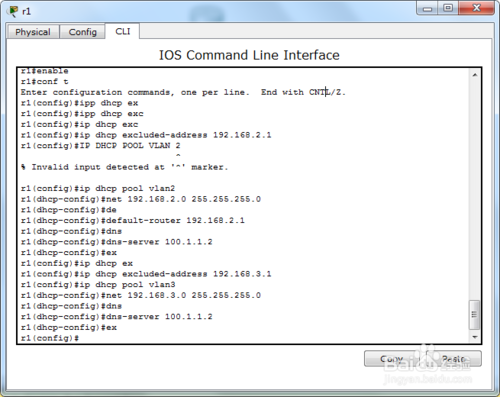The width and height of the screenshot is (500, 397).
Task: Click the r1 Packet Tracer title icon
Action: [x=13, y=11]
